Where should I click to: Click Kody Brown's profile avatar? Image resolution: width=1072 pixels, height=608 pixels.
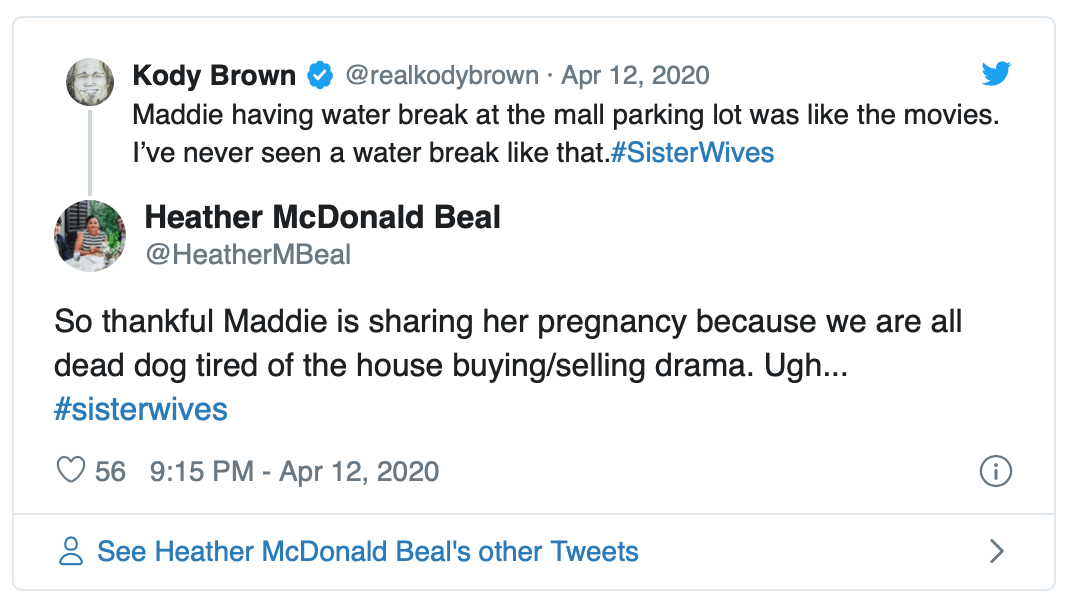[89, 81]
